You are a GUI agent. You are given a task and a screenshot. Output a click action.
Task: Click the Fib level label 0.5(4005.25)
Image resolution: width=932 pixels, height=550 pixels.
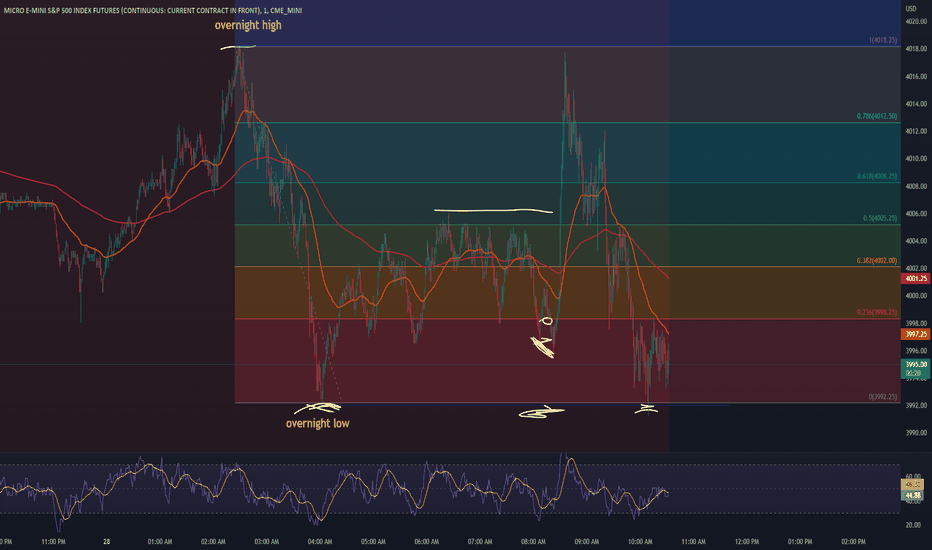[880, 218]
